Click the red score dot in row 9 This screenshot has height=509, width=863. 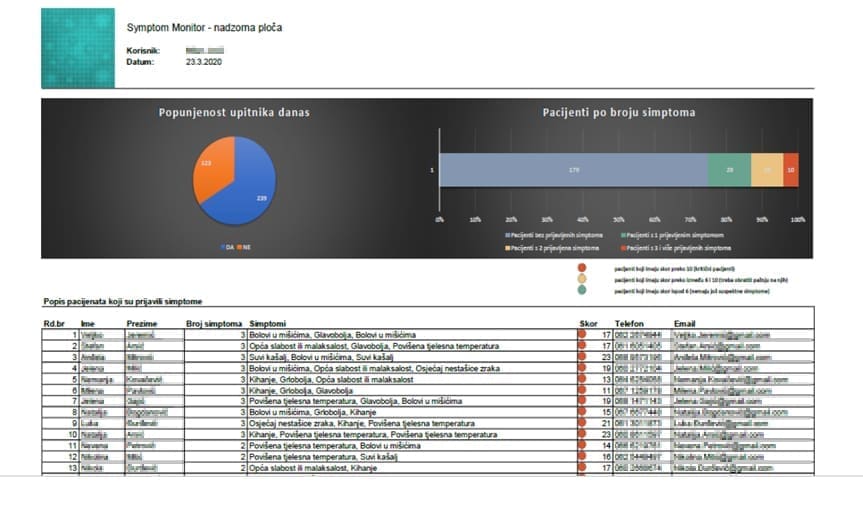pyautogui.click(x=583, y=424)
